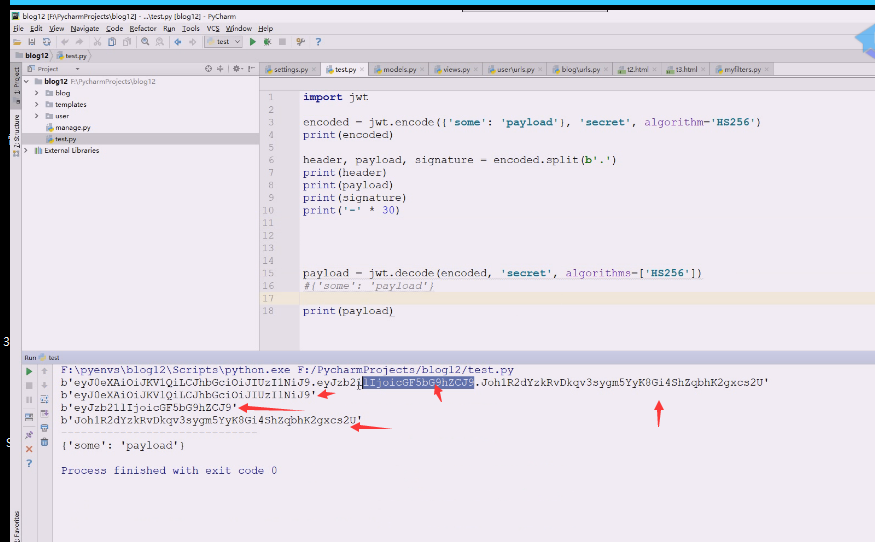Open Settings with the wrench toolbar icon
875x542 pixels.
point(300,42)
